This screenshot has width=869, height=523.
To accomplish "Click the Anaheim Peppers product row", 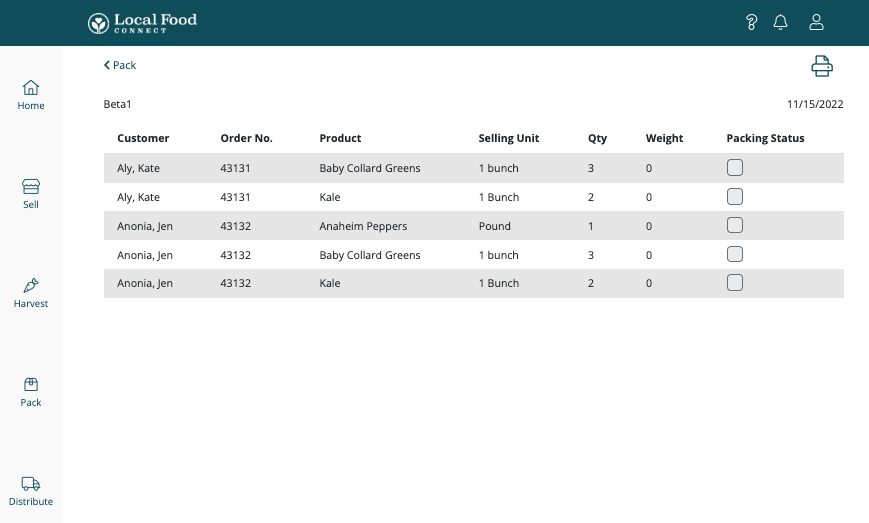I will point(363,226).
